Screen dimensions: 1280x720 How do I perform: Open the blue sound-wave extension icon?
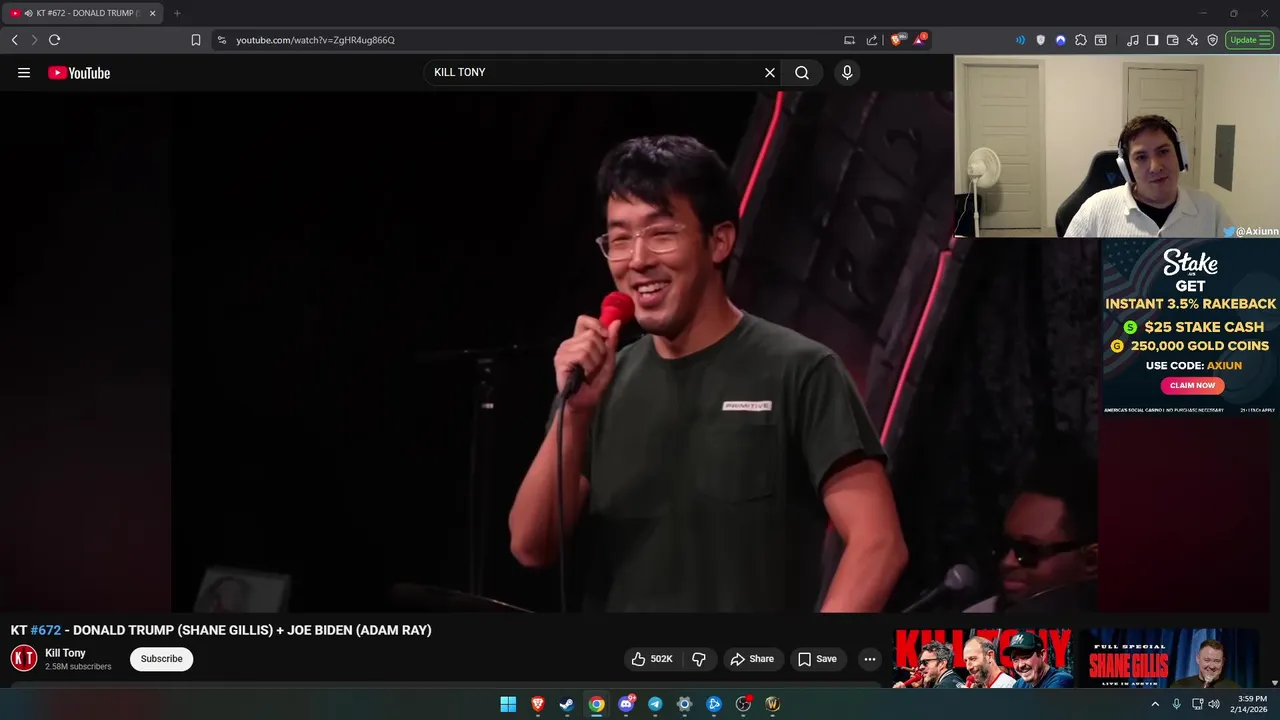(x=1020, y=40)
